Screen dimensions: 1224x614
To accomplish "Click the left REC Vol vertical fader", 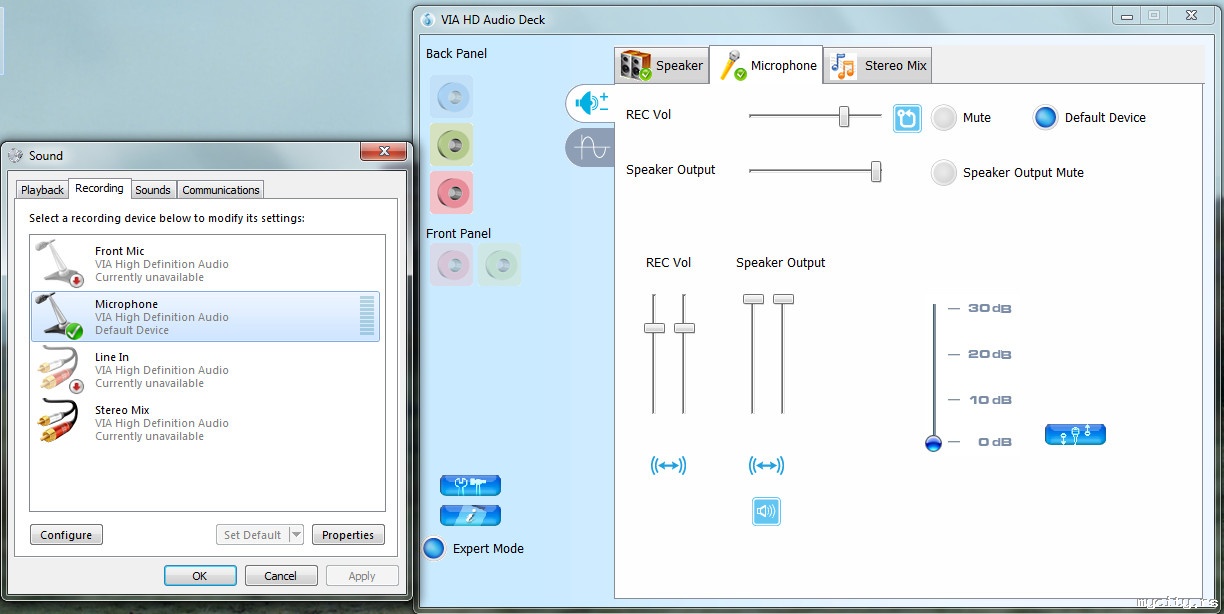I will [x=654, y=328].
